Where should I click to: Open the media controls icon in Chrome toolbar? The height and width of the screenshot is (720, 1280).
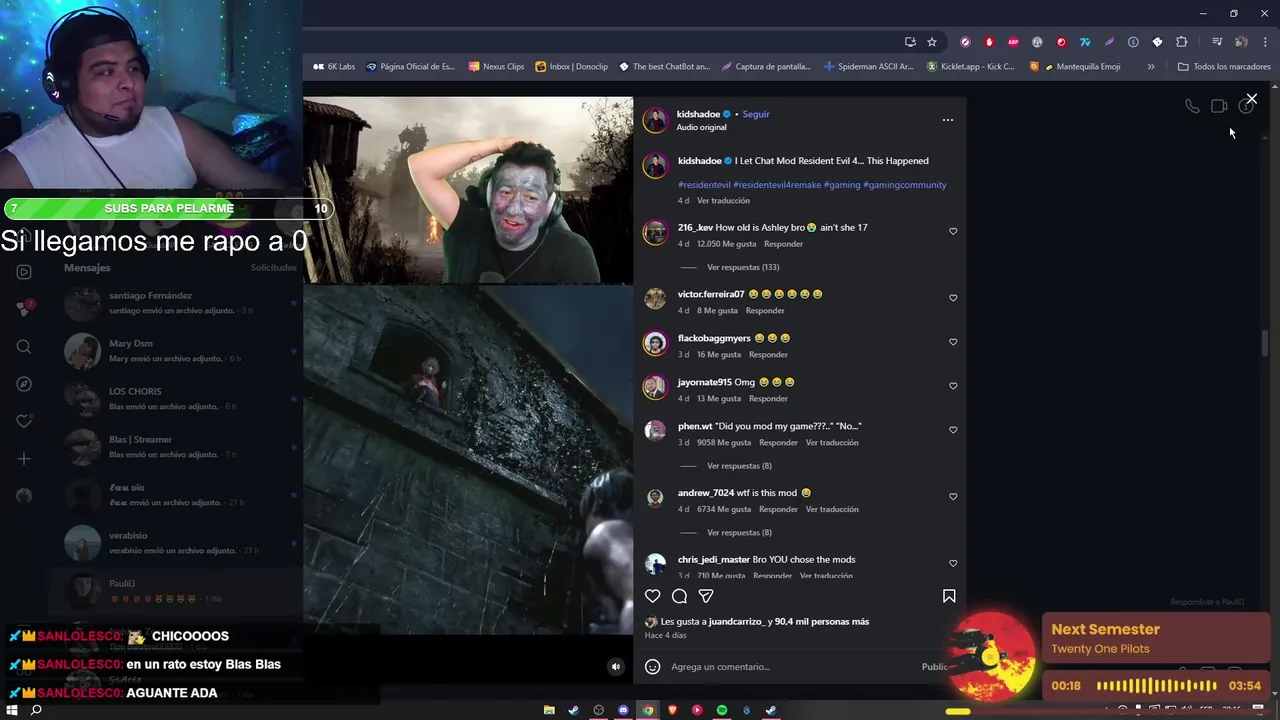(1217, 42)
